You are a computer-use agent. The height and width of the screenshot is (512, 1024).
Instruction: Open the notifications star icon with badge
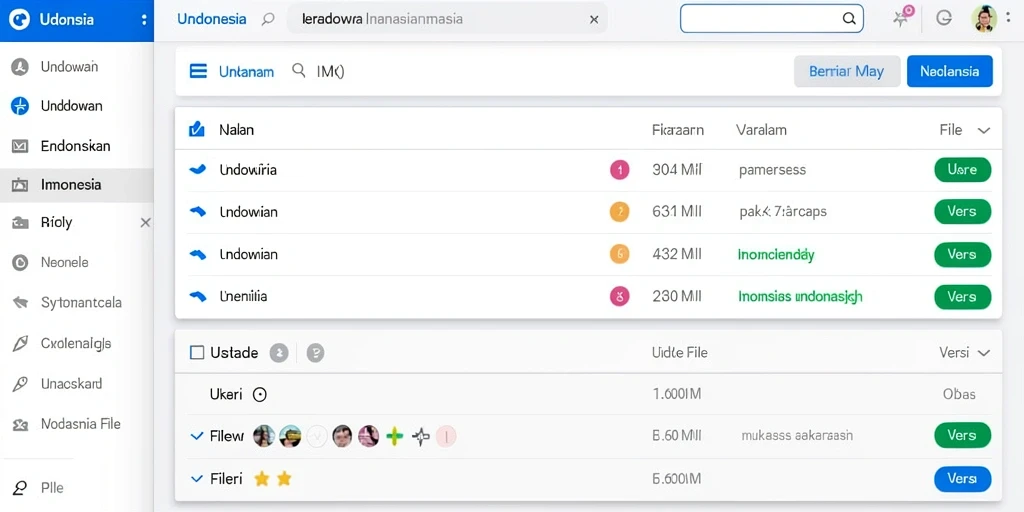pos(903,16)
